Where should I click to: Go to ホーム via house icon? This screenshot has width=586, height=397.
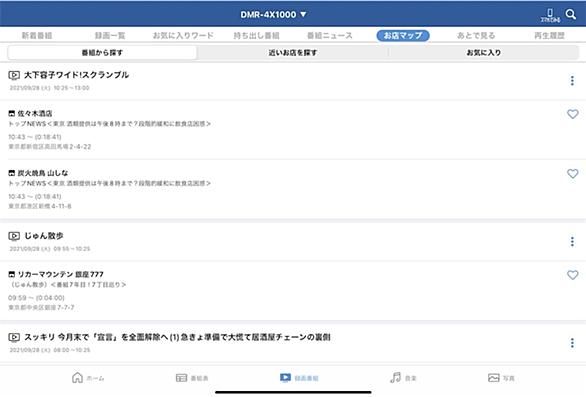(77, 378)
